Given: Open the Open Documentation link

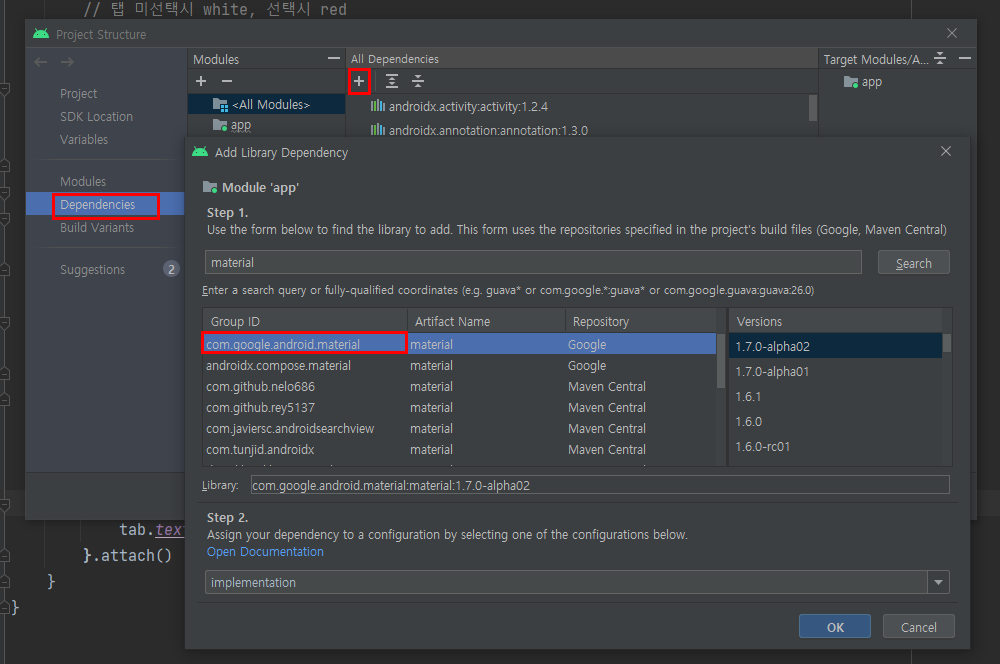Looking at the screenshot, I should 265,552.
